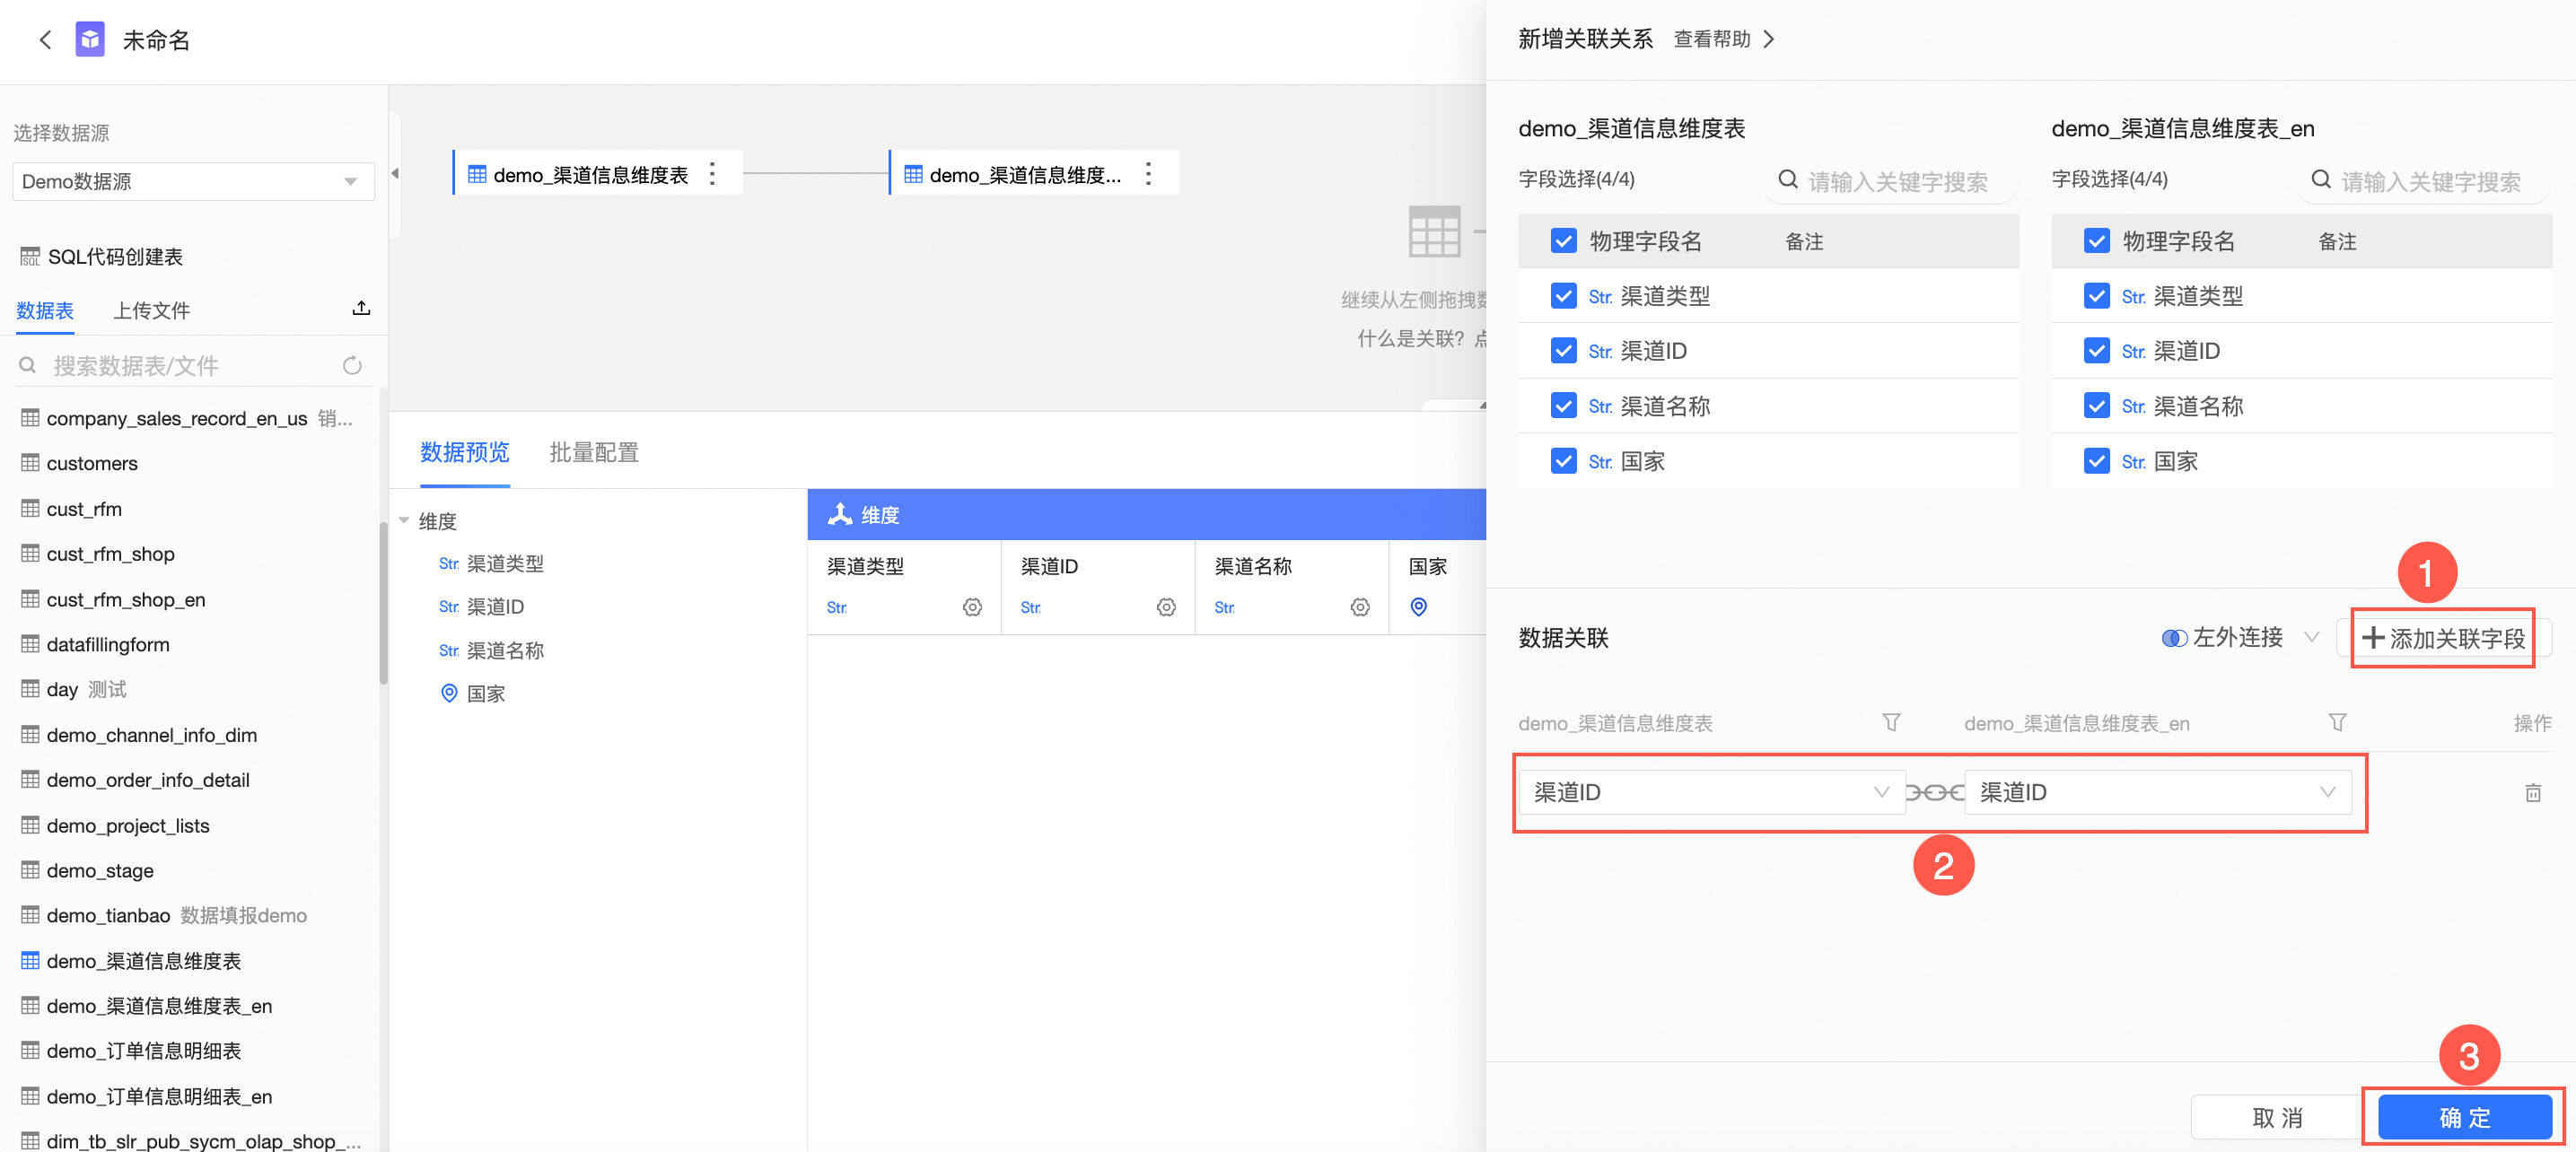Screen dimensions: 2576x1152
Task: Collapse the left panel with arrow handle
Action: pos(395,174)
